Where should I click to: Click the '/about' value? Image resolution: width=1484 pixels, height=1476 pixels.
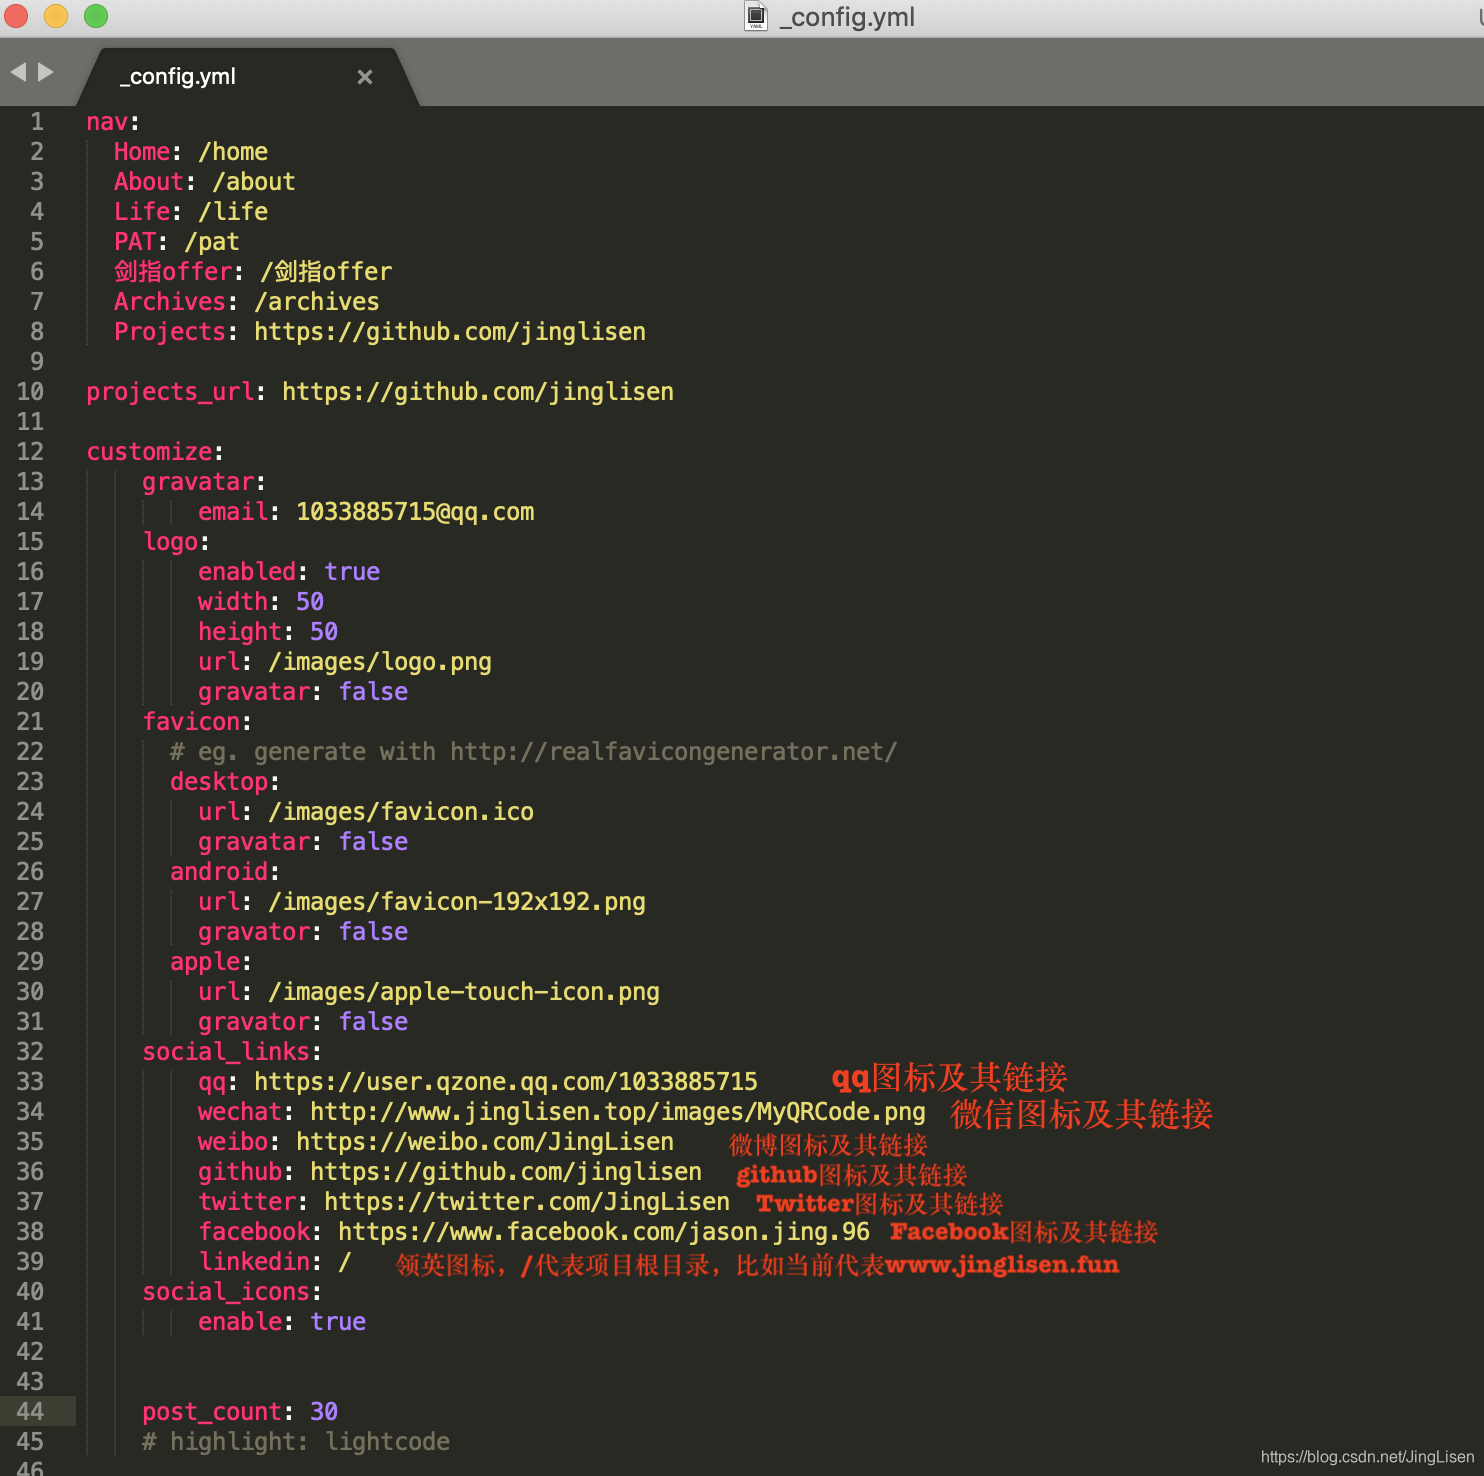pyautogui.click(x=254, y=182)
